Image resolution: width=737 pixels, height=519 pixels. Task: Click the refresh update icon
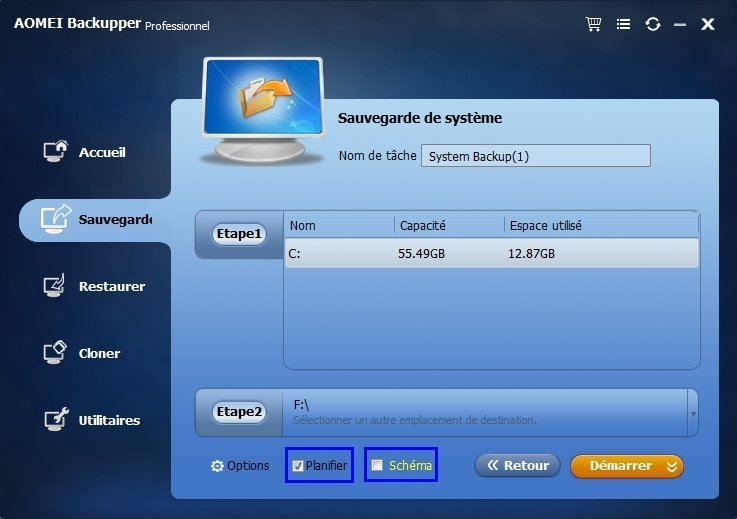pos(653,24)
